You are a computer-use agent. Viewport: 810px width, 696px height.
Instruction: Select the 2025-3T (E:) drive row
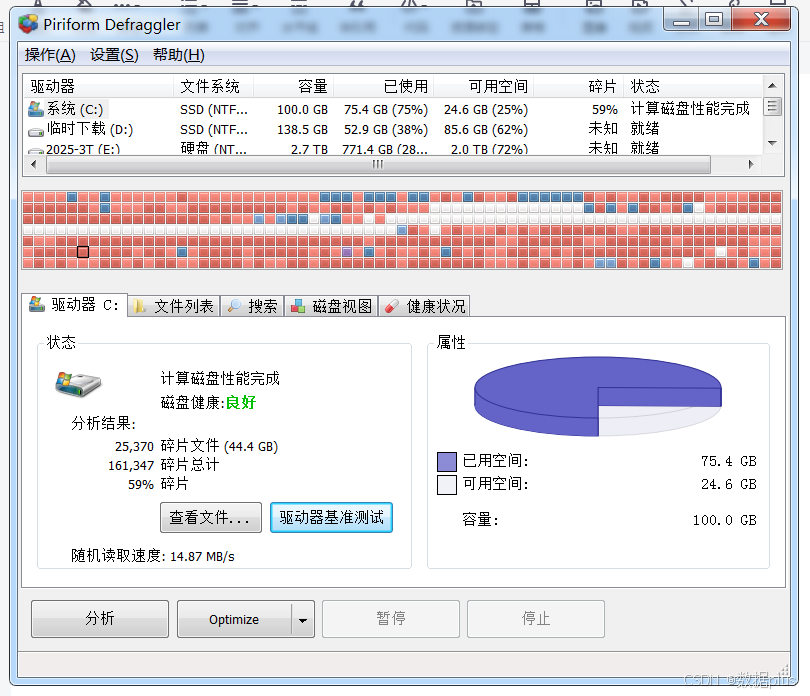tap(393, 149)
